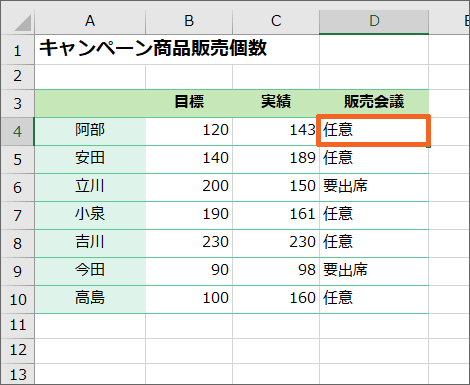Select row 4 header

click(17, 131)
